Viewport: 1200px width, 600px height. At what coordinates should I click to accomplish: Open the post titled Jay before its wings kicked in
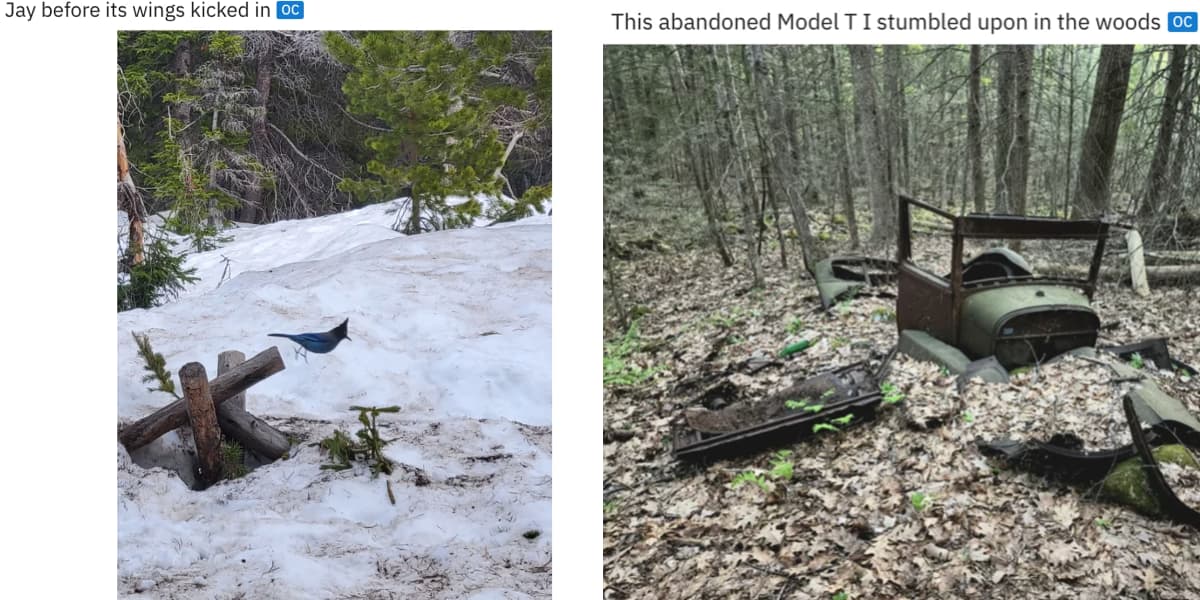click(137, 10)
